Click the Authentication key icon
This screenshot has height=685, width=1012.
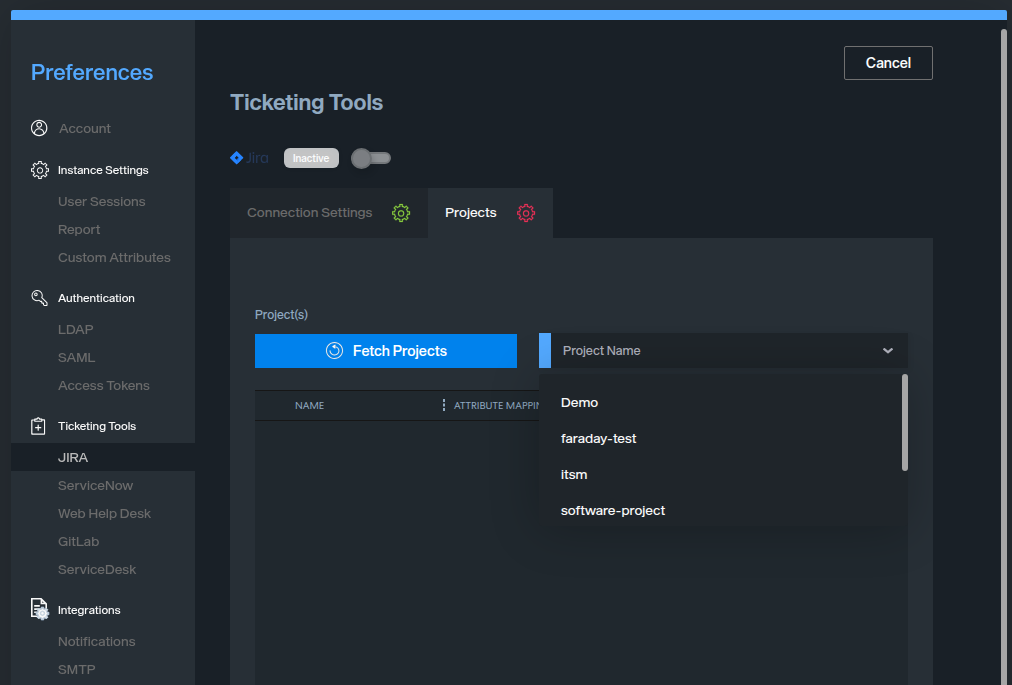39,298
